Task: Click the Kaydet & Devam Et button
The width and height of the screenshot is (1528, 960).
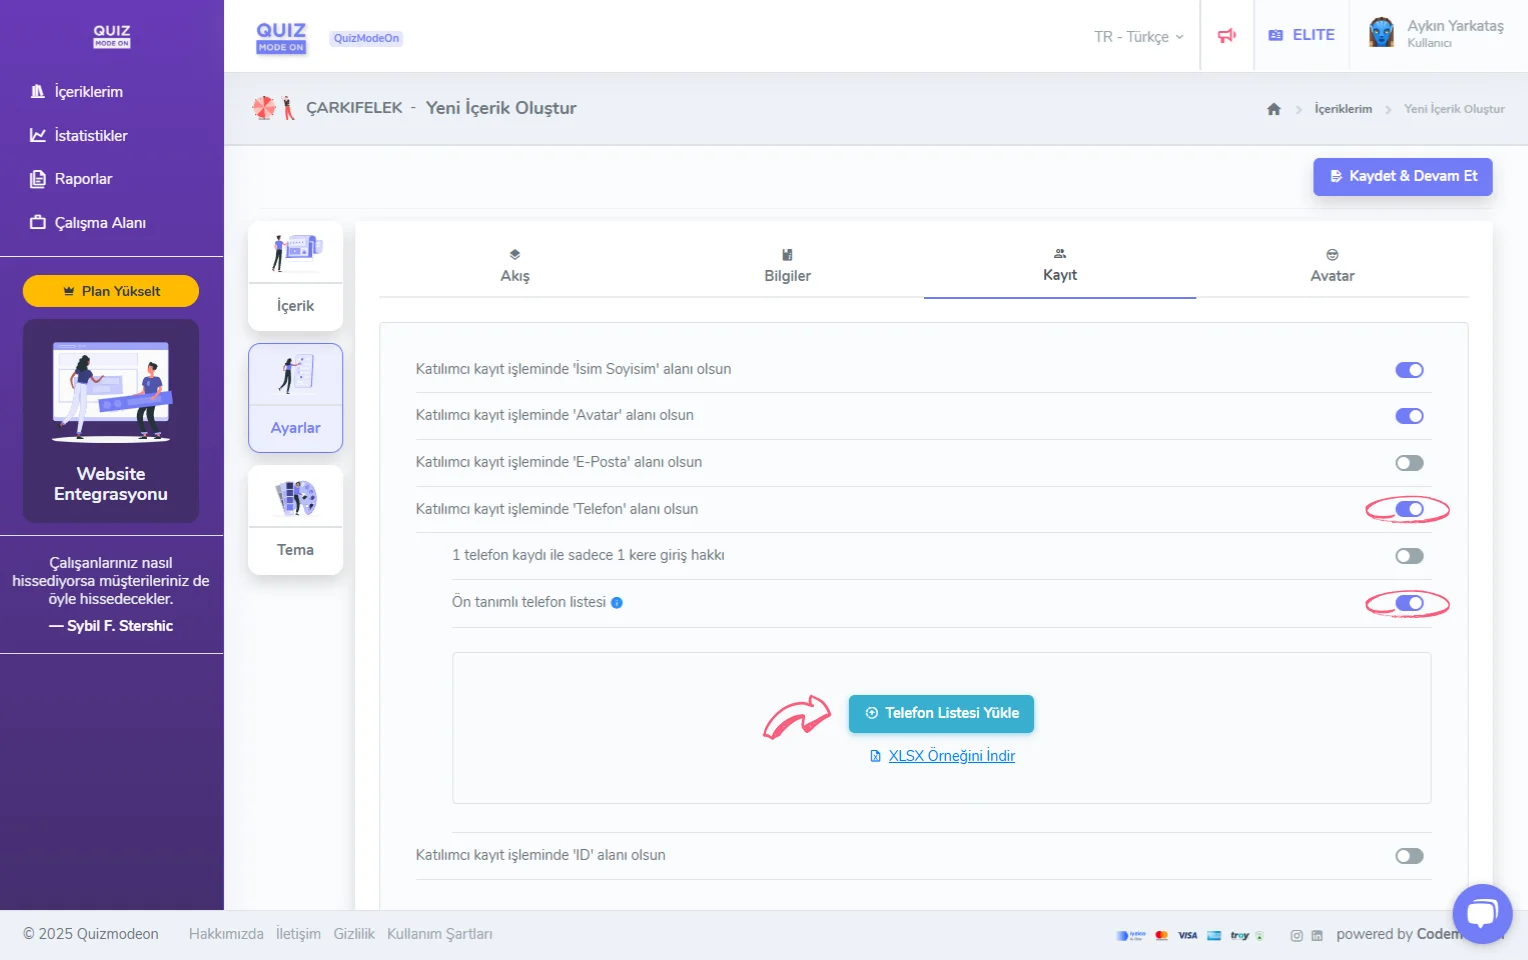Action: [x=1402, y=176]
